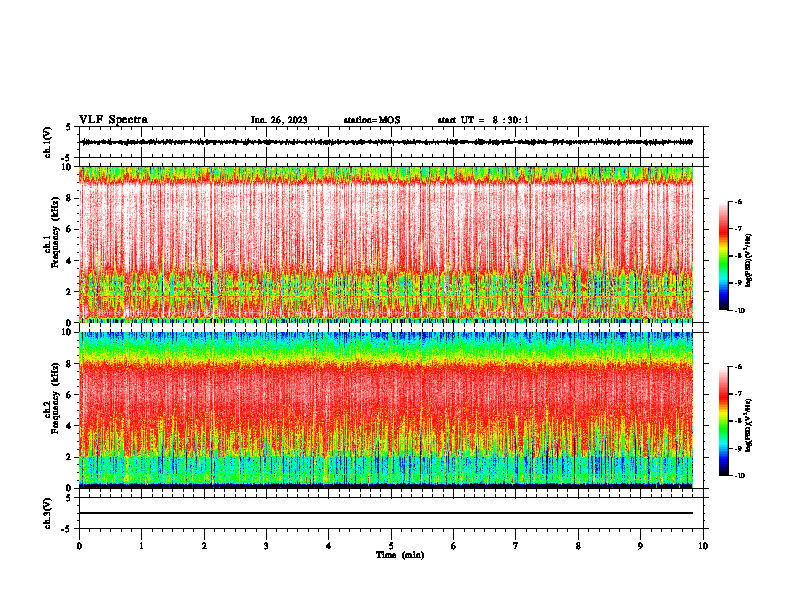Viewport: 792px width, 612px height.
Task: Click the "-10" label on ch.2 color bar
Action: [739, 476]
